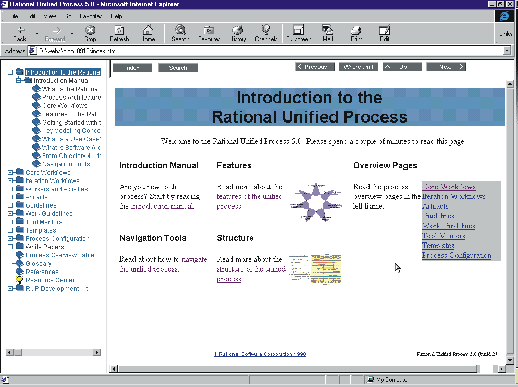Reload the page using Refresh
518x387 pixels.
point(119,33)
